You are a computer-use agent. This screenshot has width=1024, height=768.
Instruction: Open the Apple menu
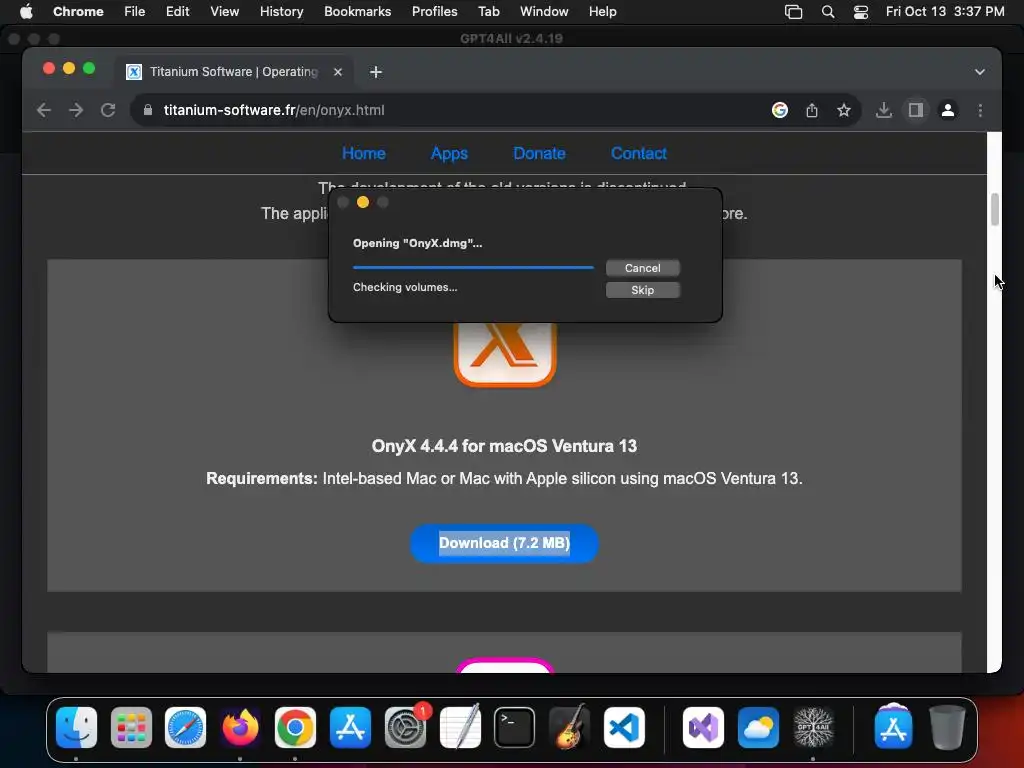(26, 11)
